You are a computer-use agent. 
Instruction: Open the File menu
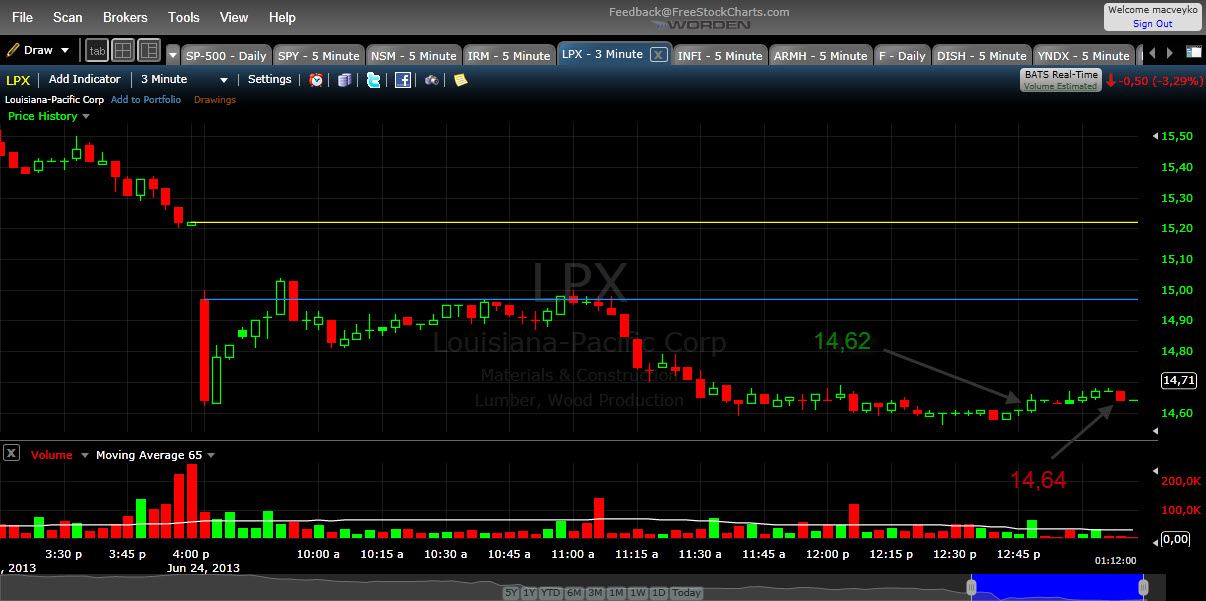[x=21, y=17]
